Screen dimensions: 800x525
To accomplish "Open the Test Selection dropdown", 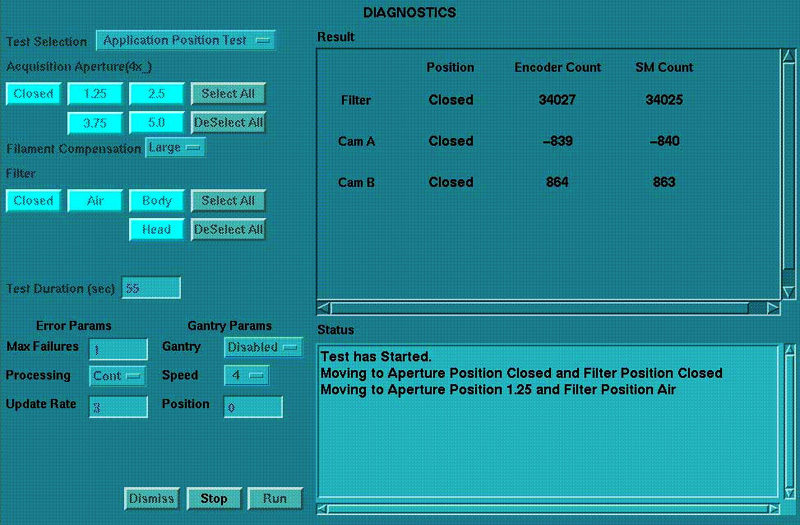I will point(186,41).
